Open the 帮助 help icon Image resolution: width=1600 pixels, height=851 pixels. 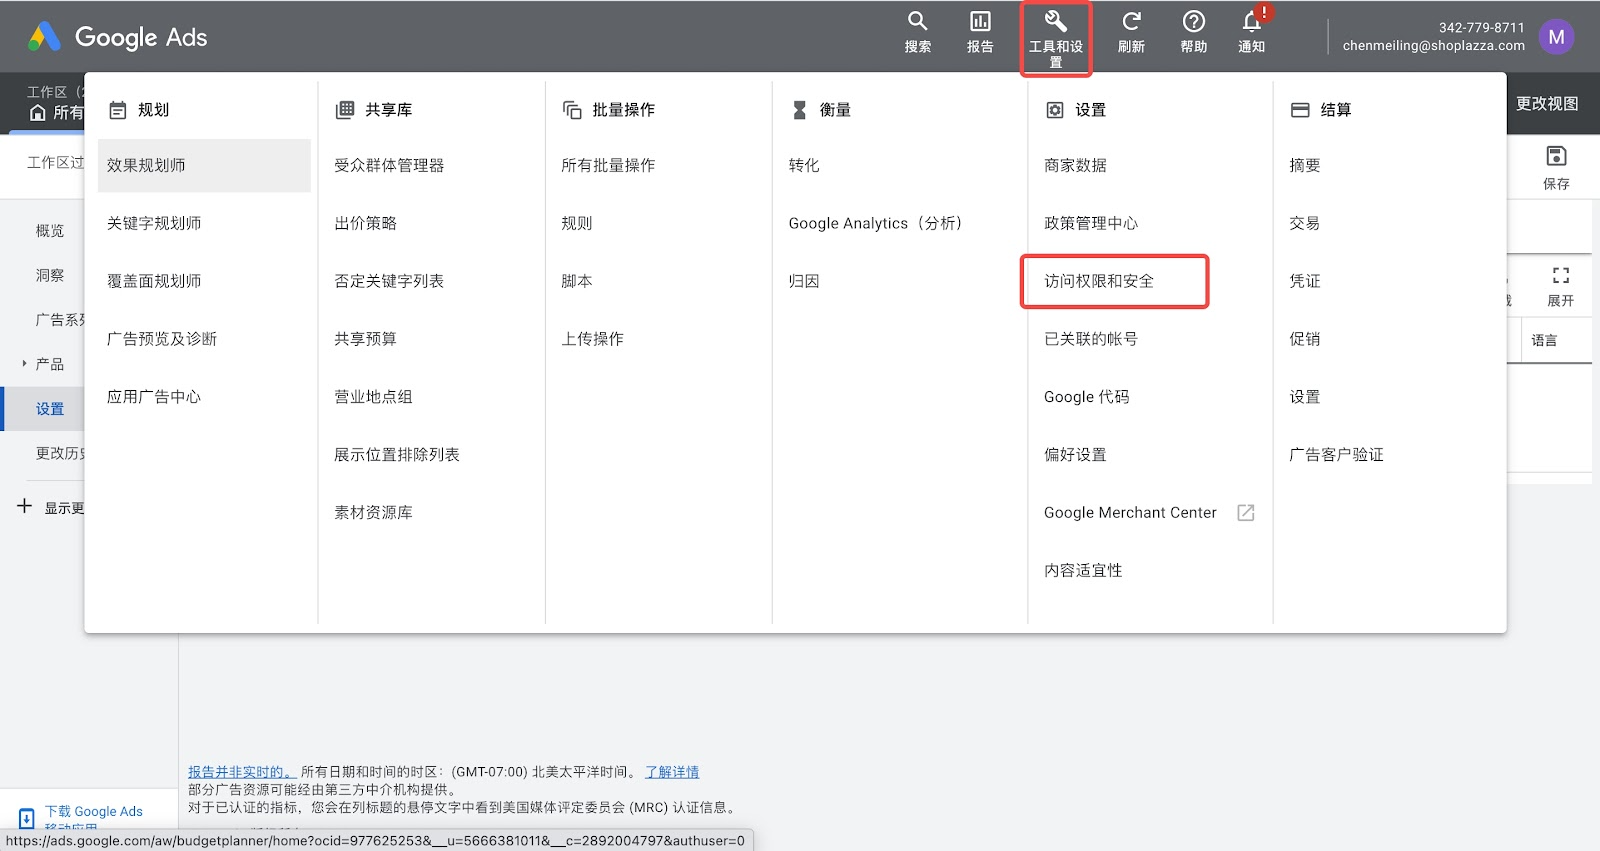tap(1194, 21)
